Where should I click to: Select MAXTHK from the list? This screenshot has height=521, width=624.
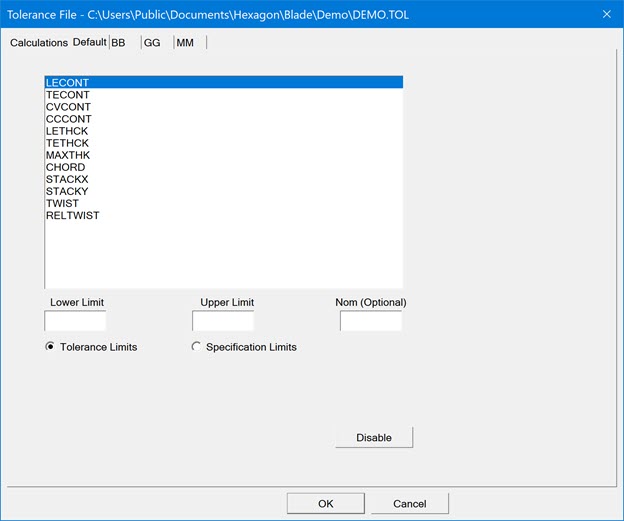click(68, 155)
